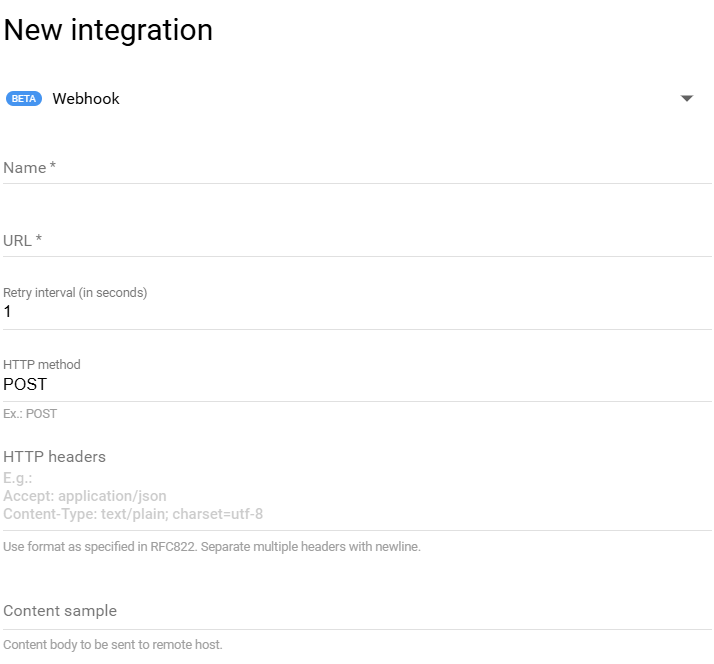The height and width of the screenshot is (664, 714).
Task: Click the 'Content-Type: text/plain' placeholder line
Action: (x=133, y=514)
